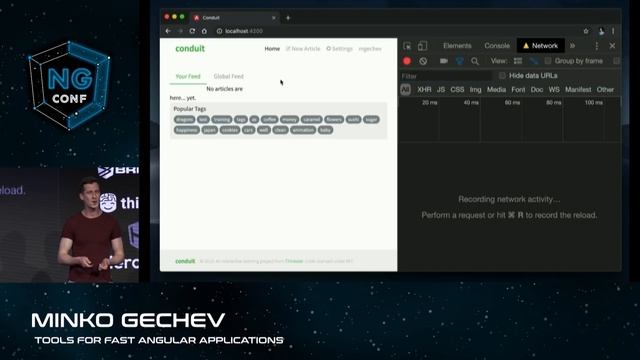Viewport: 640px width, 360px height.
Task: Filter network requests by Media
Action: (496, 89)
